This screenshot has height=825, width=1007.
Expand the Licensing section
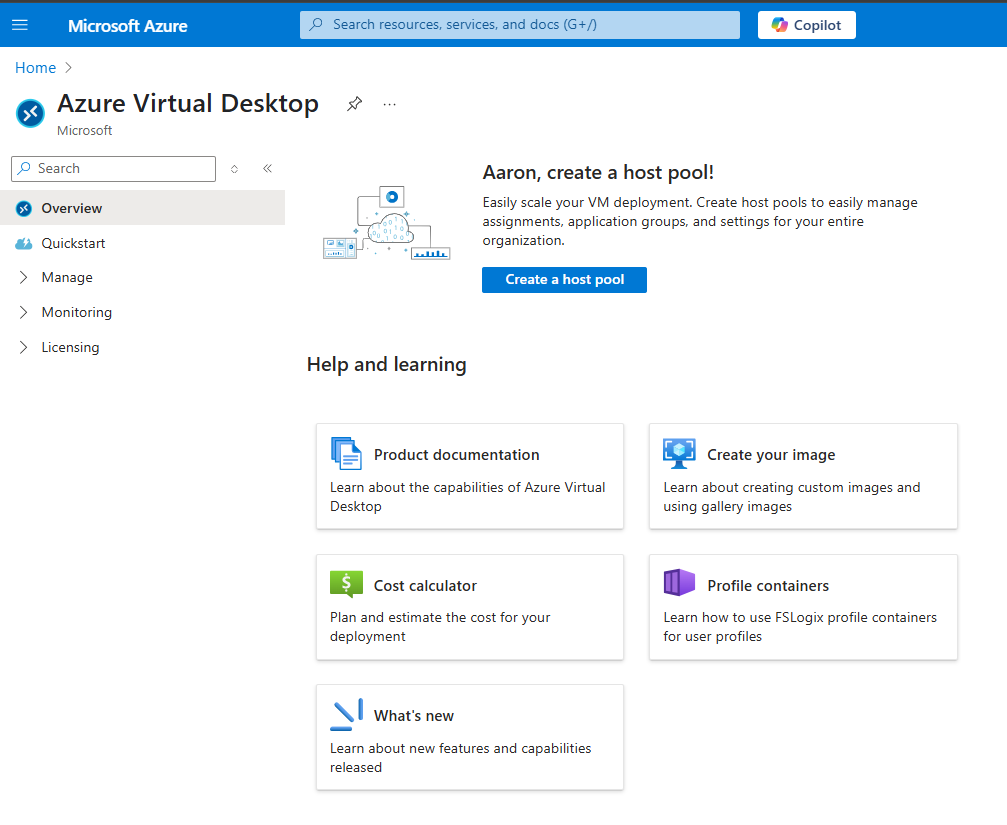coord(24,347)
